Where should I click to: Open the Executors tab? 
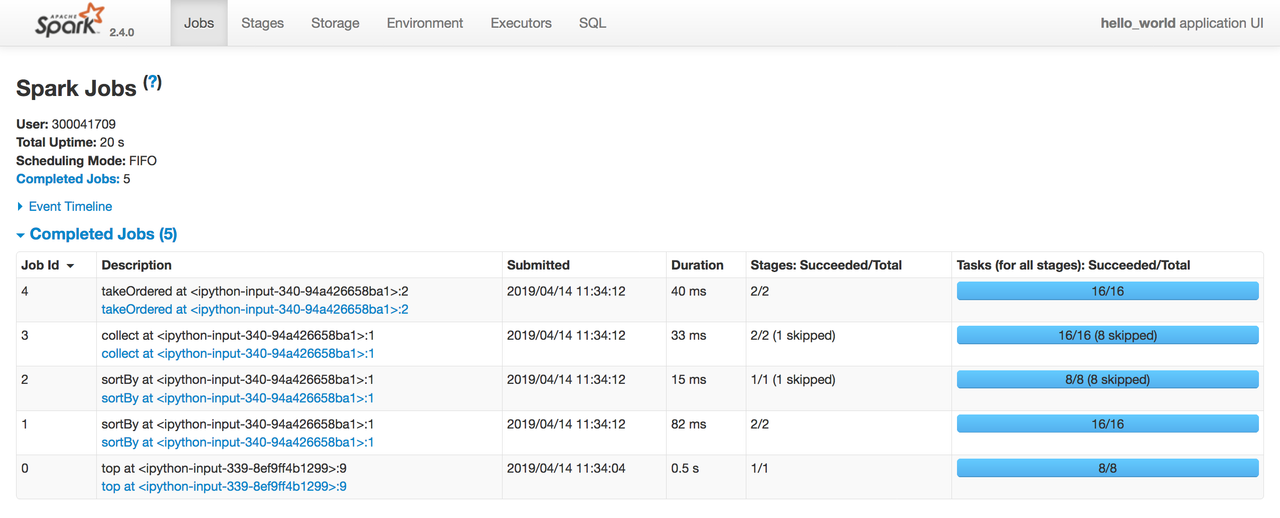[x=521, y=23]
